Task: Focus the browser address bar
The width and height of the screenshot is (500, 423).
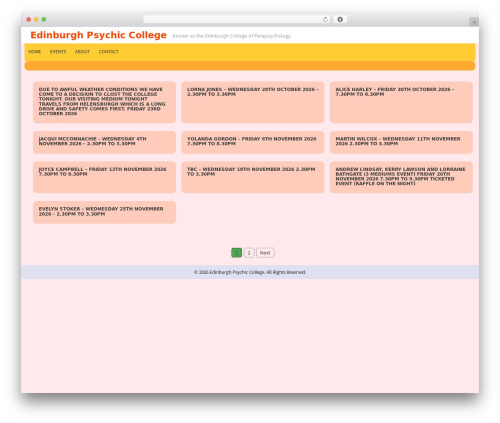Action: 237,20
